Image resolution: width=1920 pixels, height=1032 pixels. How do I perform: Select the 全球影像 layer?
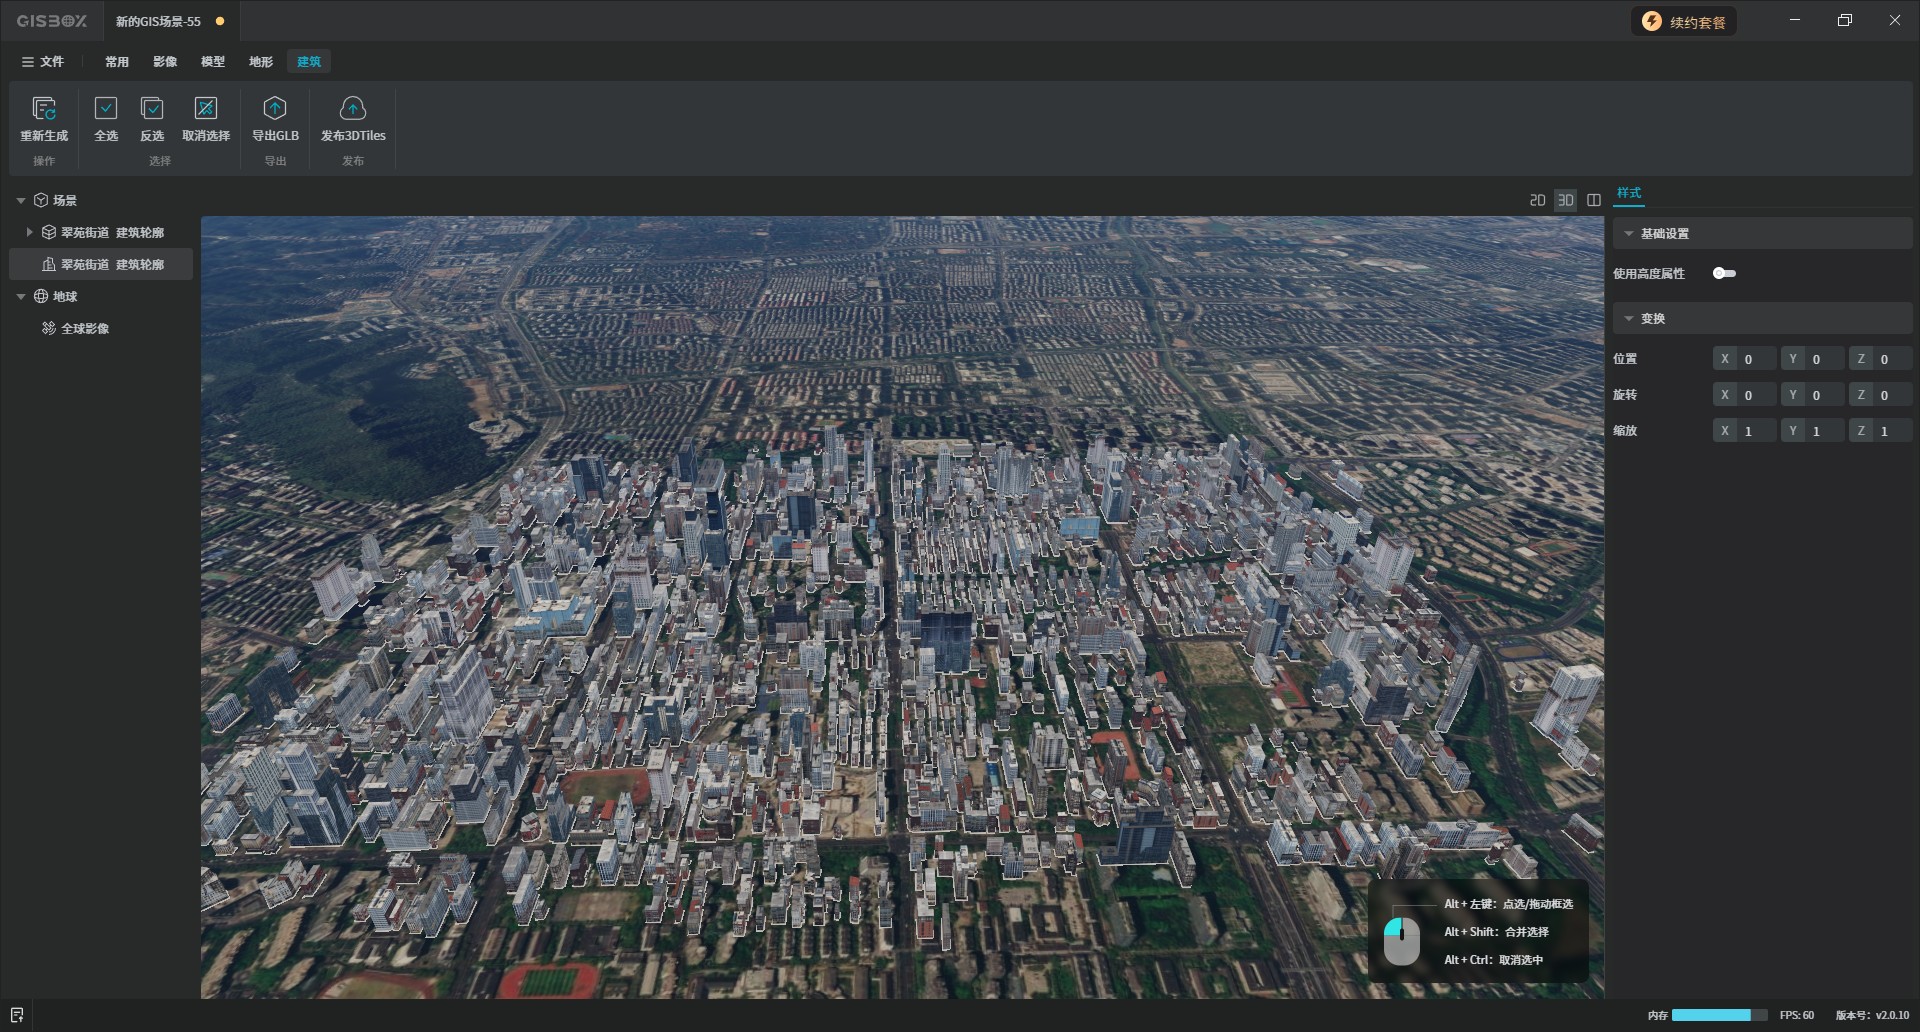85,329
